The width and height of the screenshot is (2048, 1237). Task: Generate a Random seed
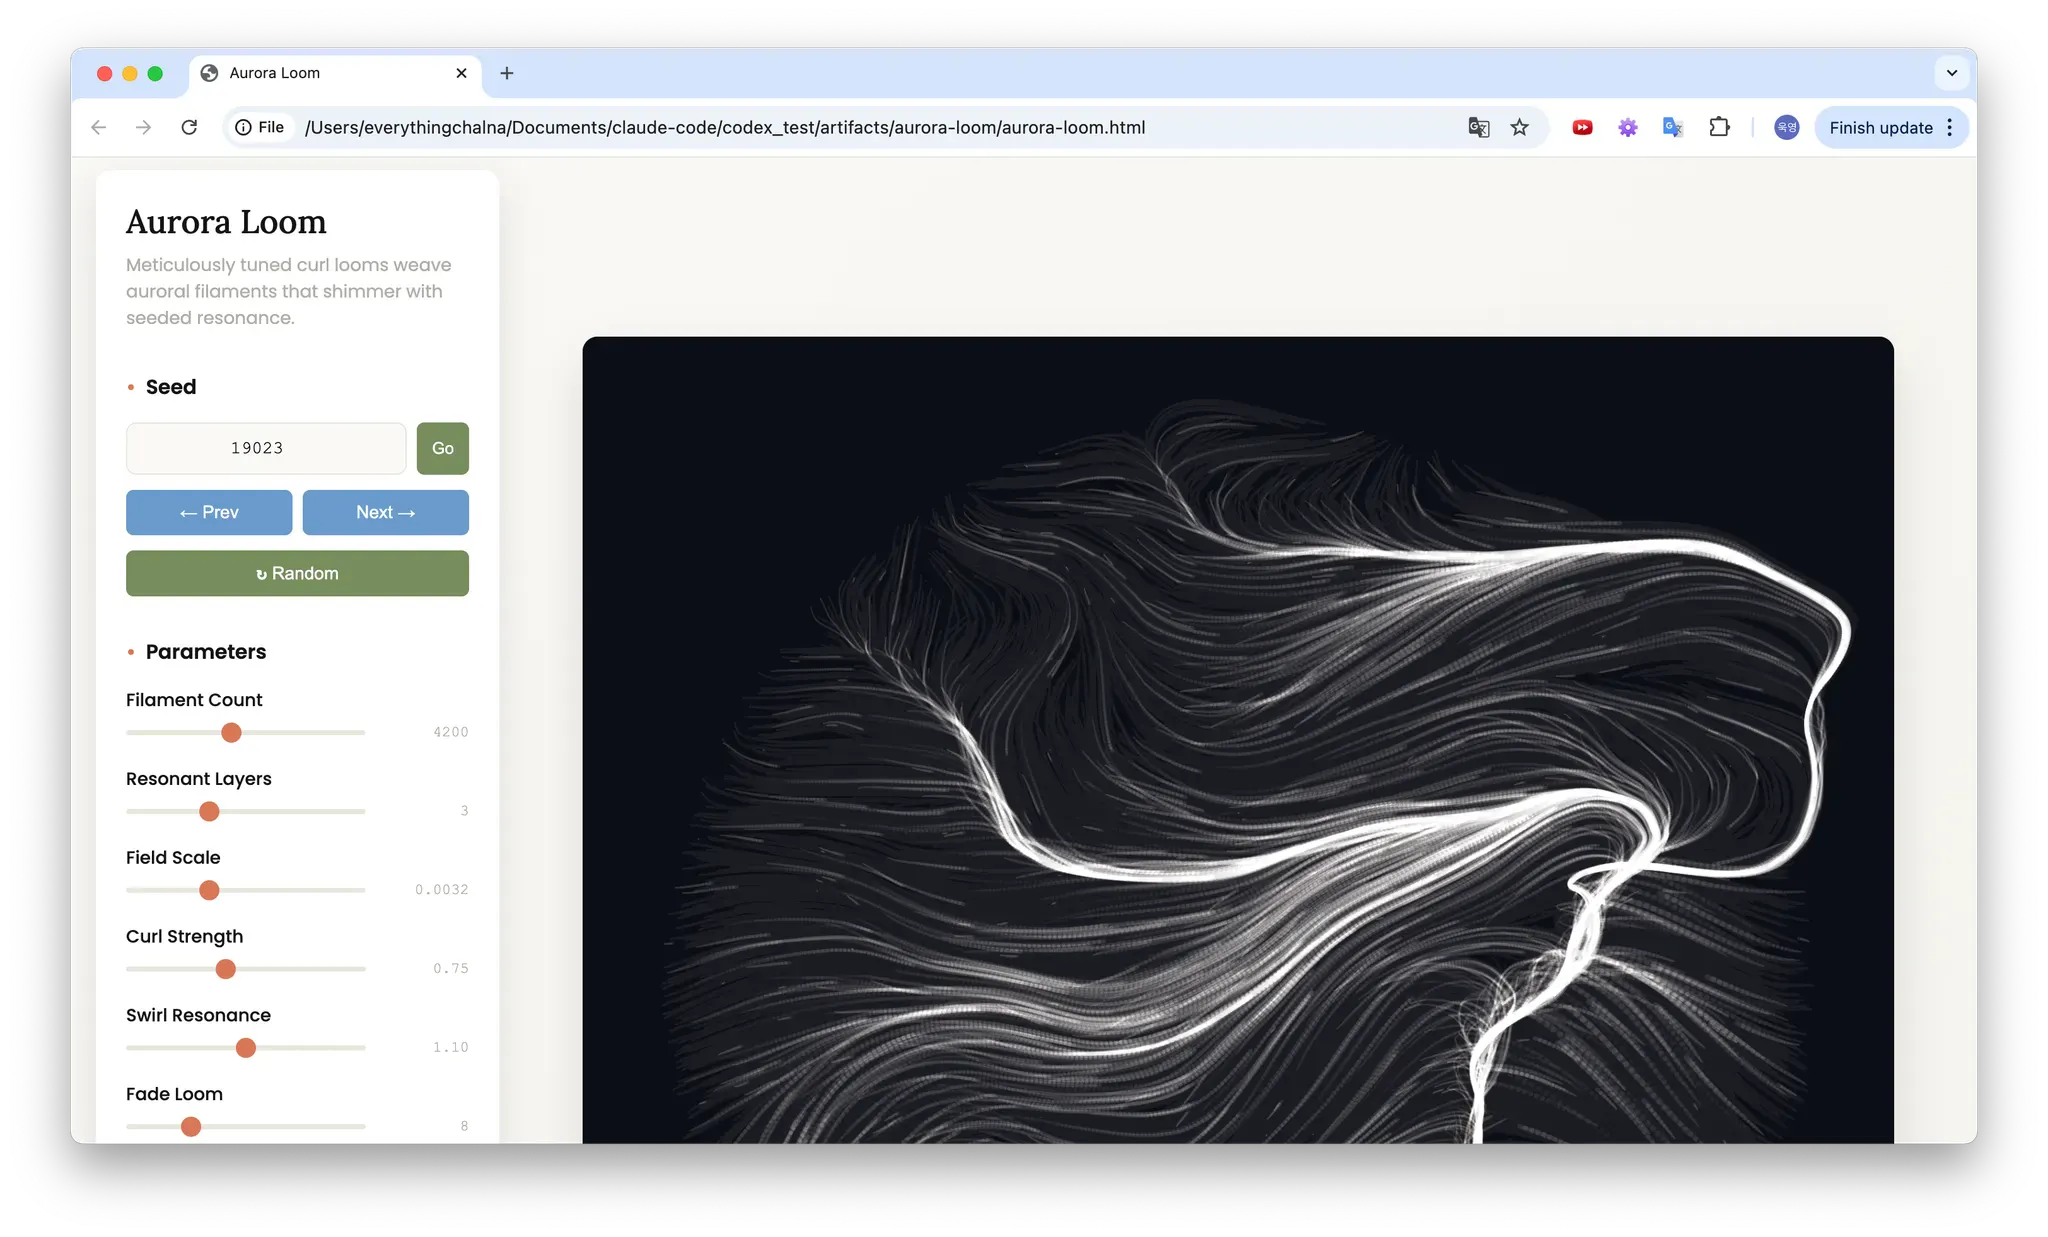tap(297, 573)
